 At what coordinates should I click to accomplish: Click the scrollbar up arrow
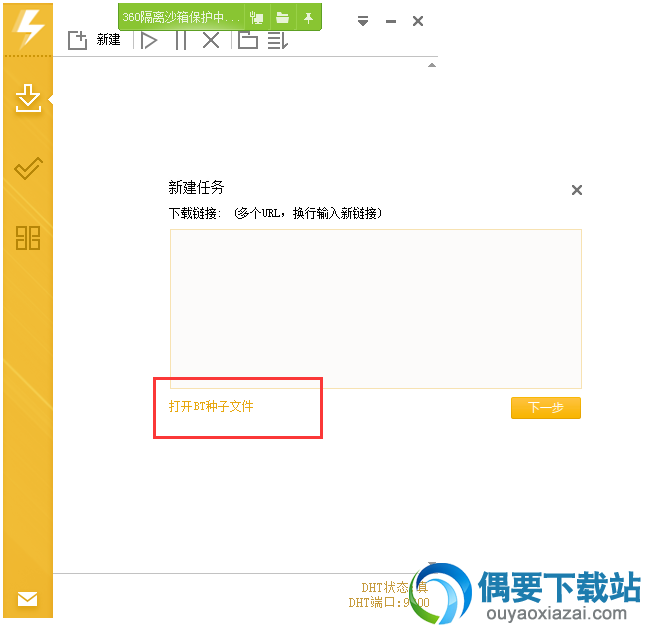[x=432, y=65]
